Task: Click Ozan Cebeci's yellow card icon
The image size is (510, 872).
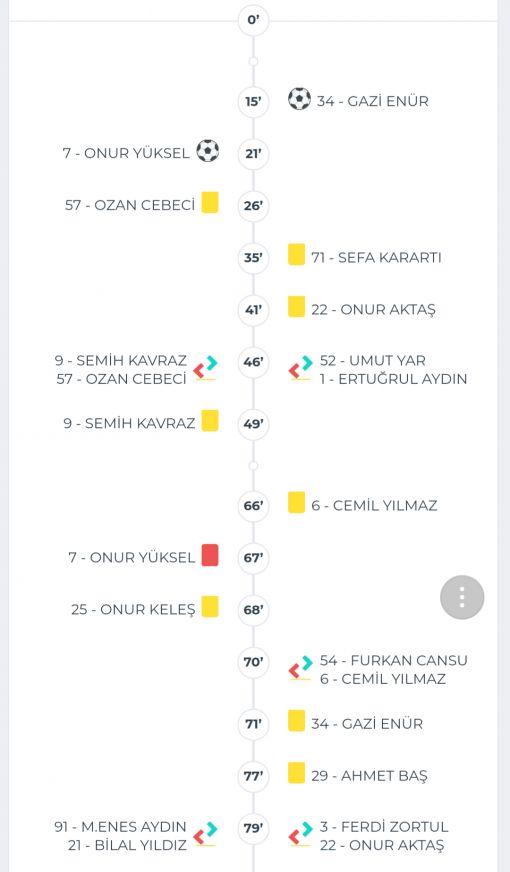Action: 210,203
